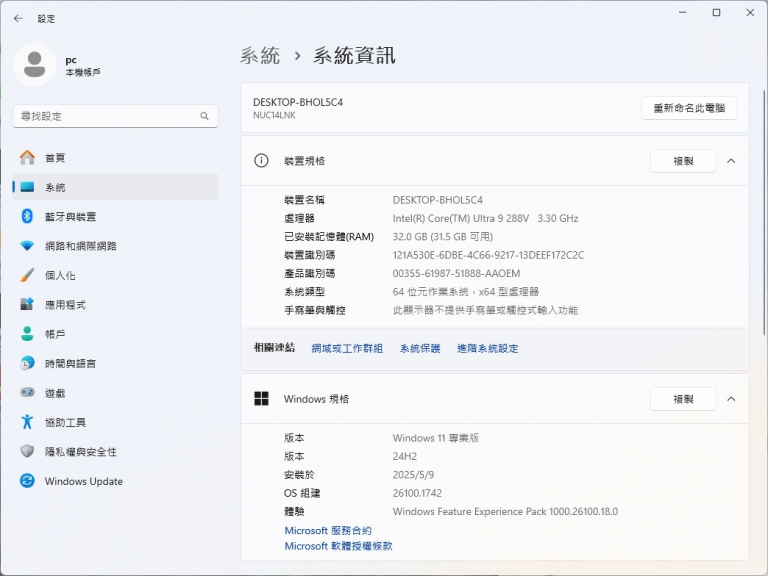Click the RAM value 32.0 GB
The image size is (768, 576).
click(443, 237)
